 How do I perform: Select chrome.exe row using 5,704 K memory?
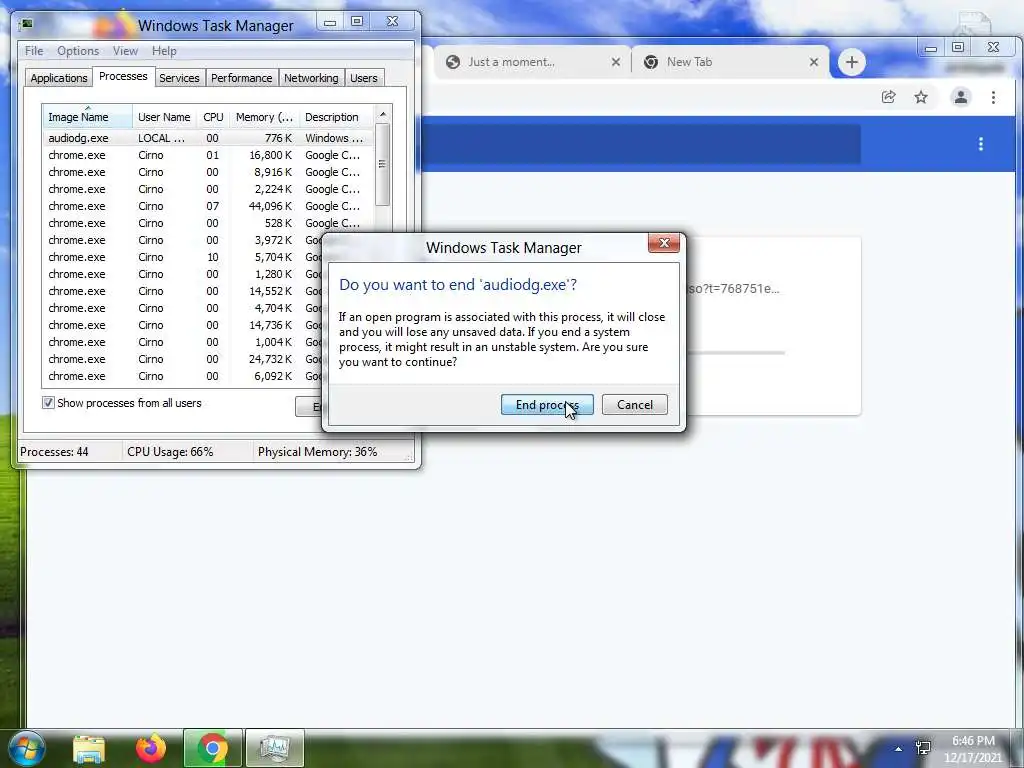(x=183, y=257)
